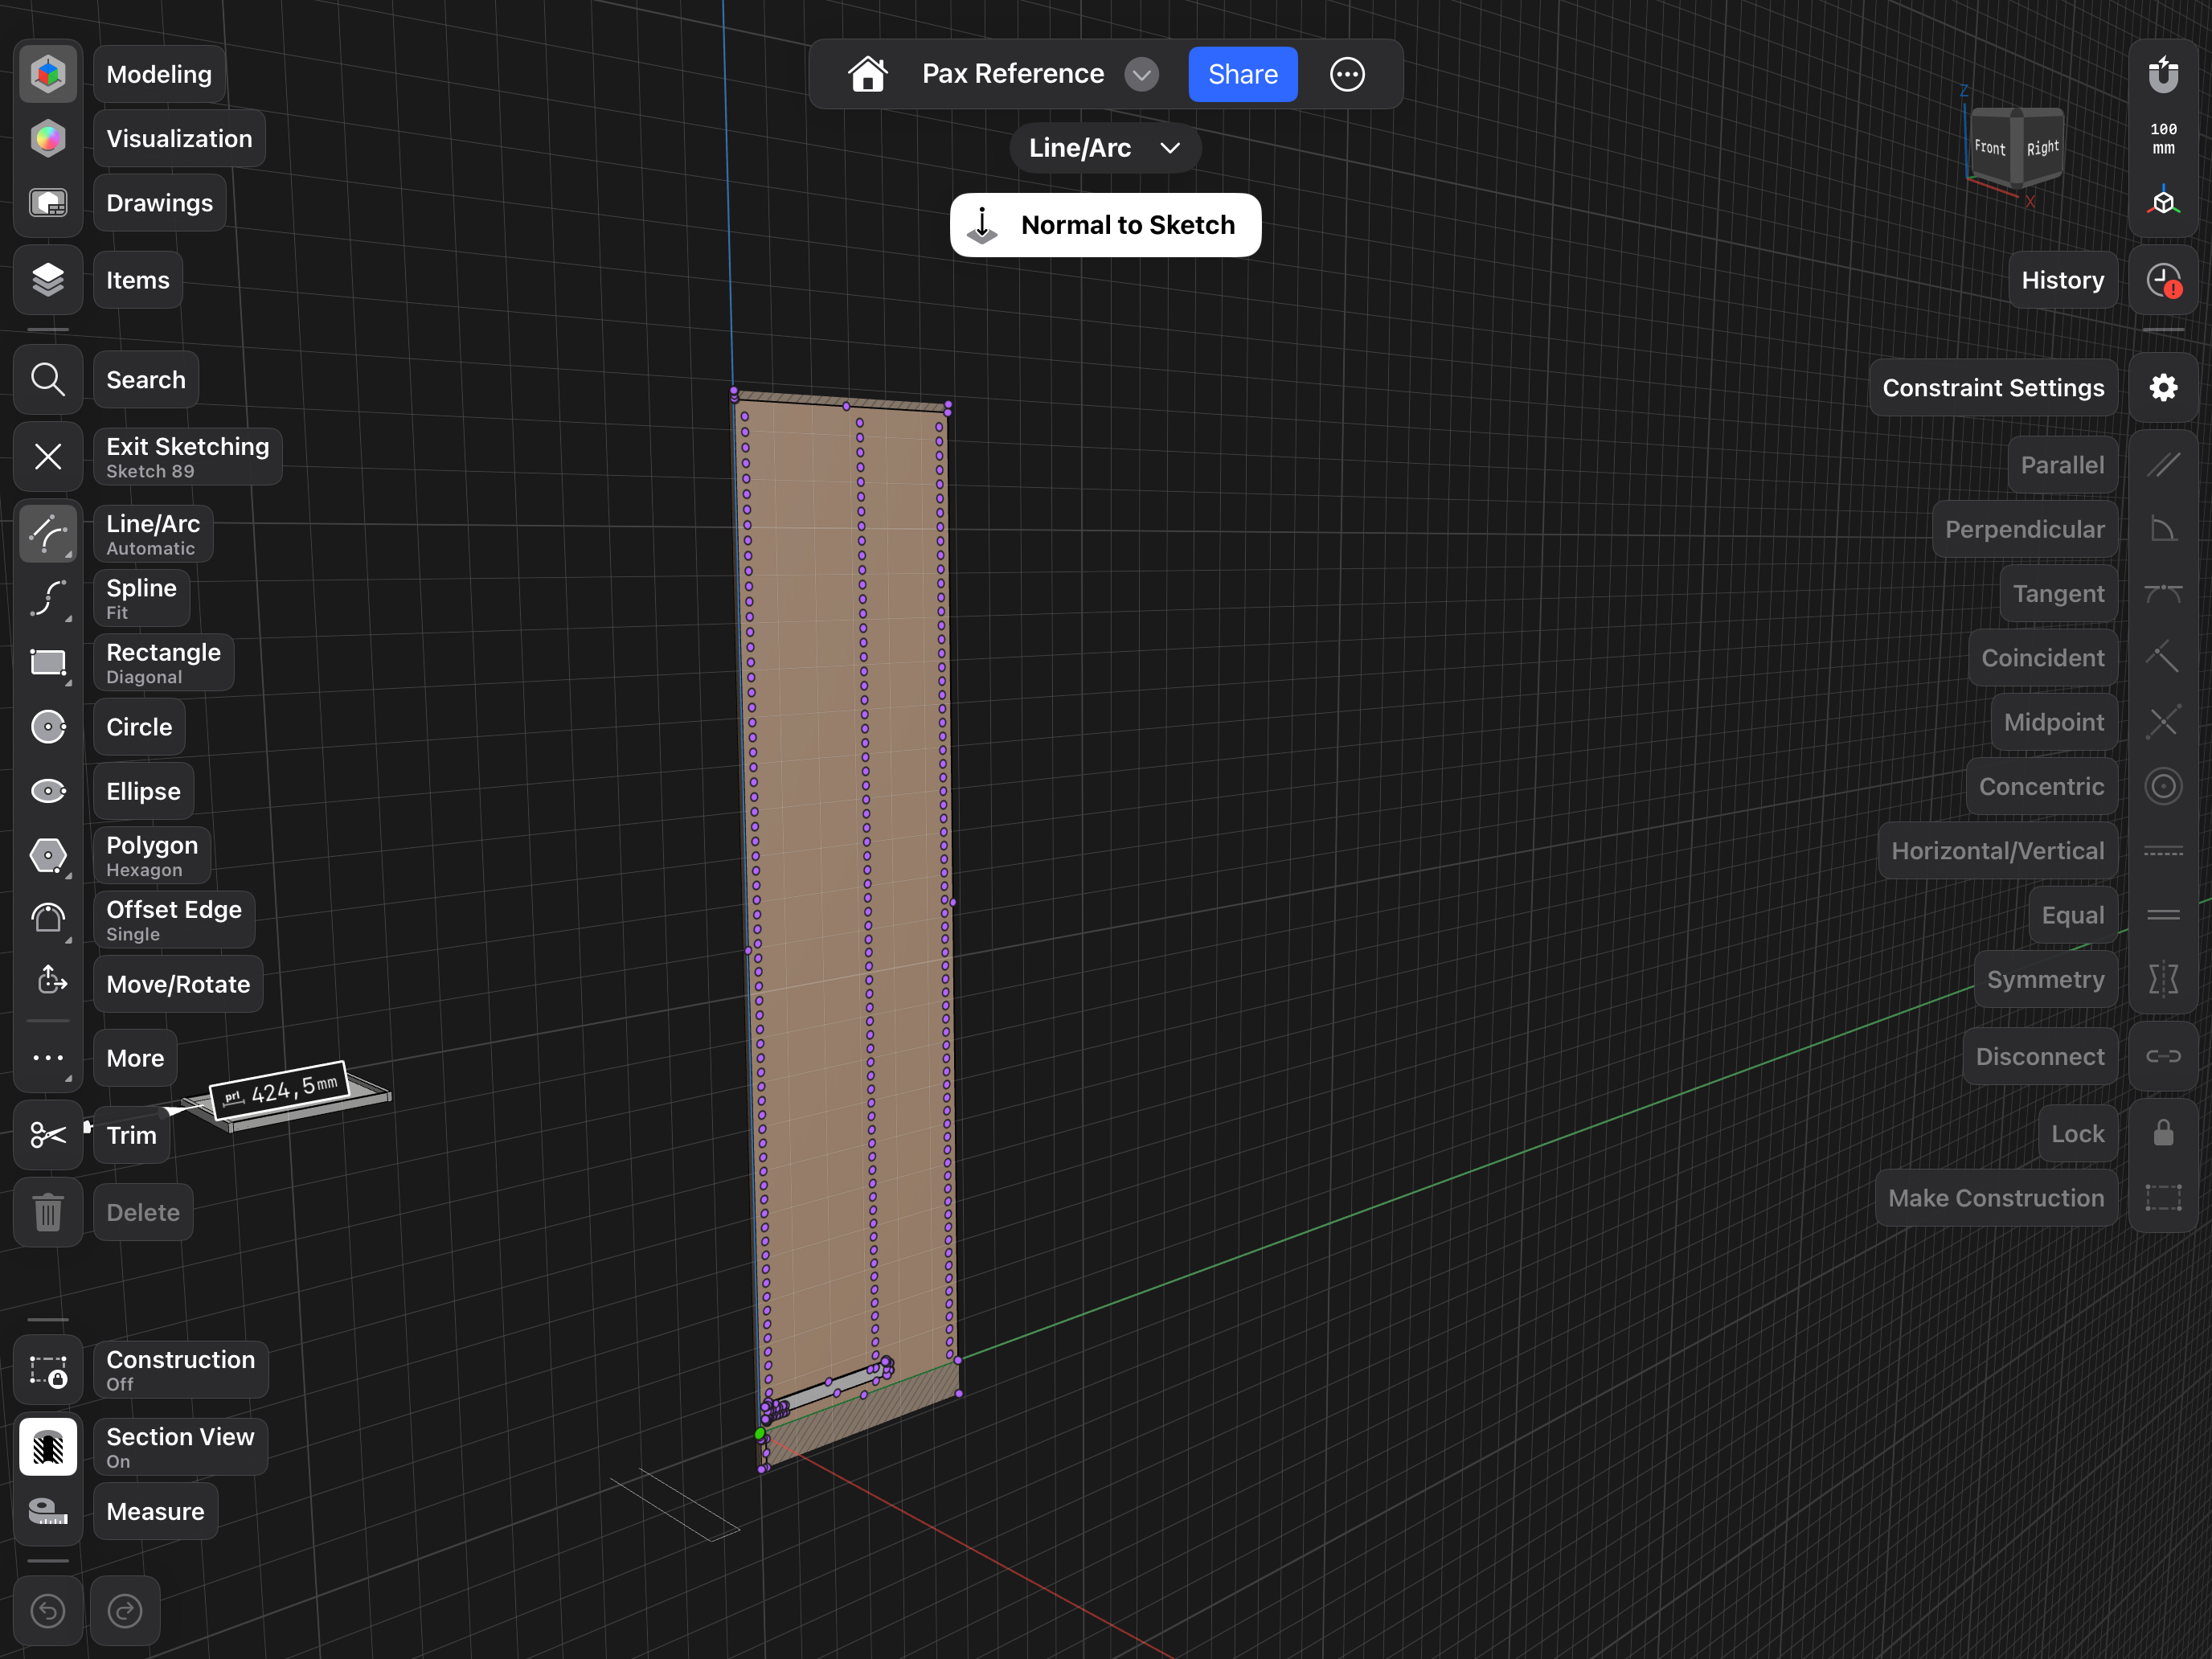Open the Measure tool icon
The height and width of the screenshot is (1659, 2212).
tap(48, 1511)
